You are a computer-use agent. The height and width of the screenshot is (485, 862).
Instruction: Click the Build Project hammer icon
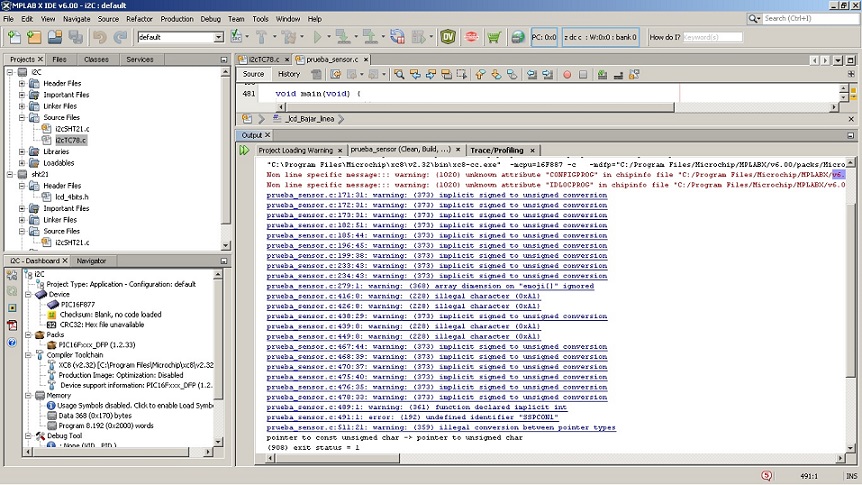click(x=261, y=37)
